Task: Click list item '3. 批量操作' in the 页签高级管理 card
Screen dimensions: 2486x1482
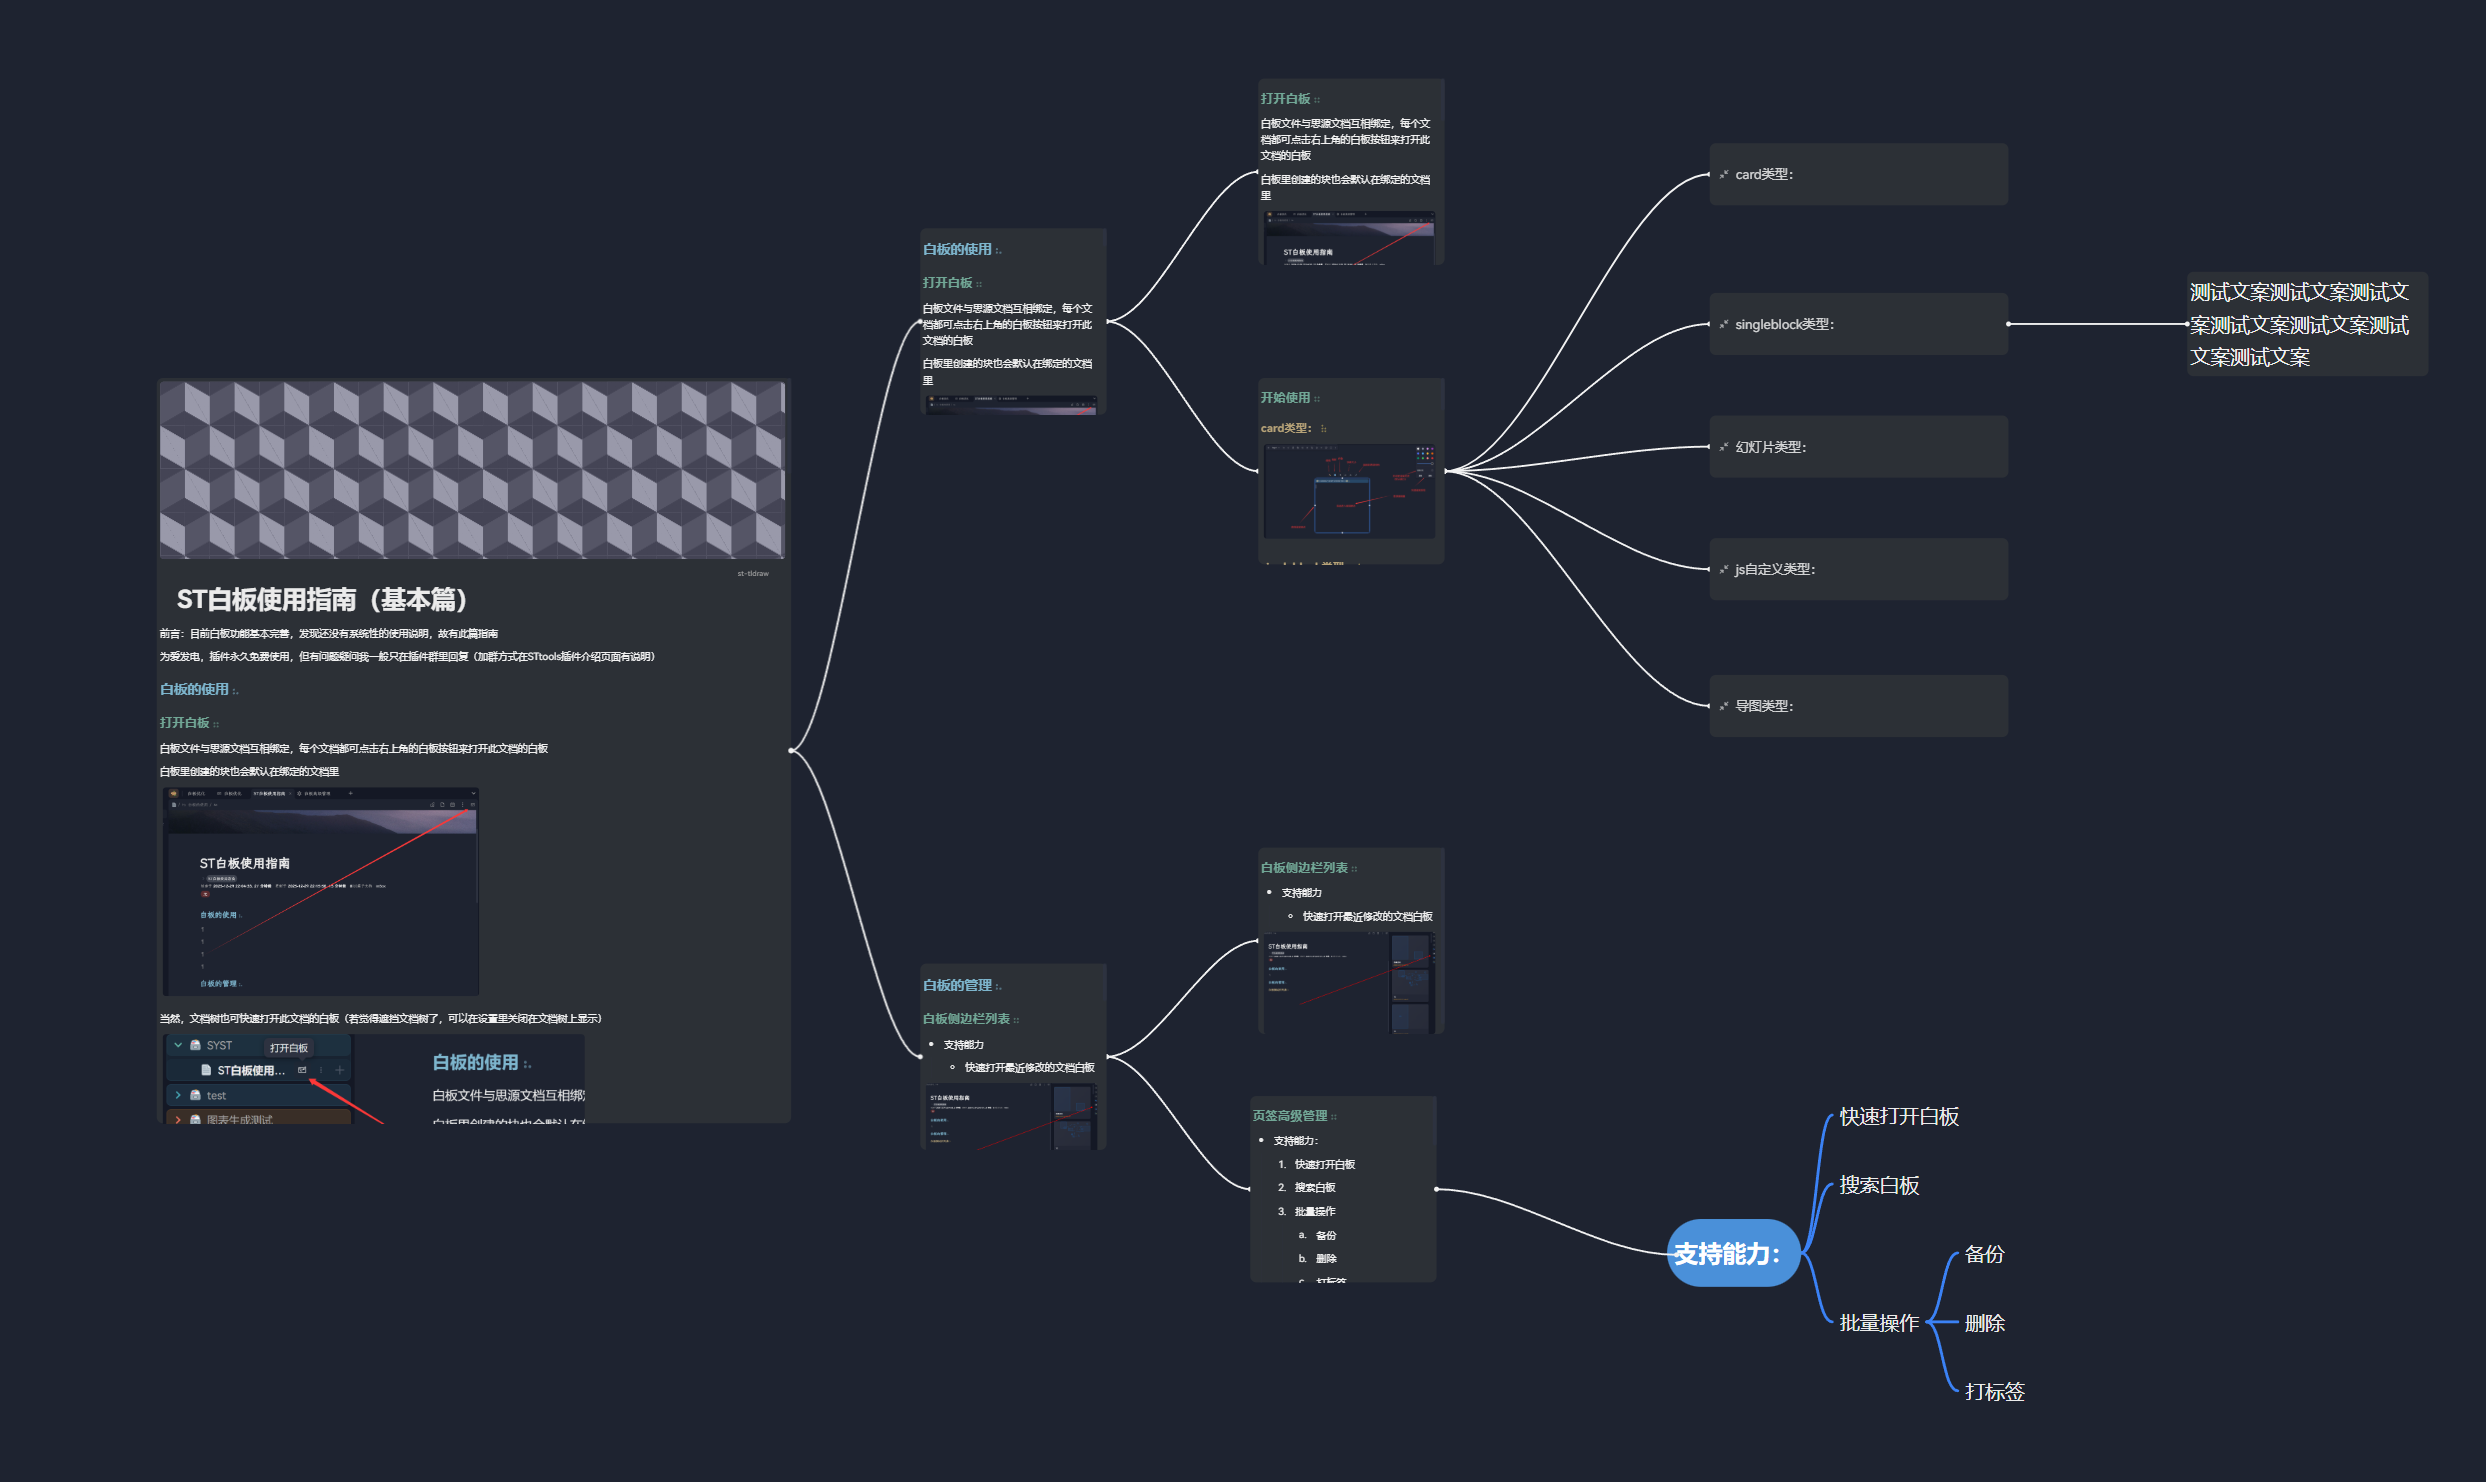Action: 1307,1212
